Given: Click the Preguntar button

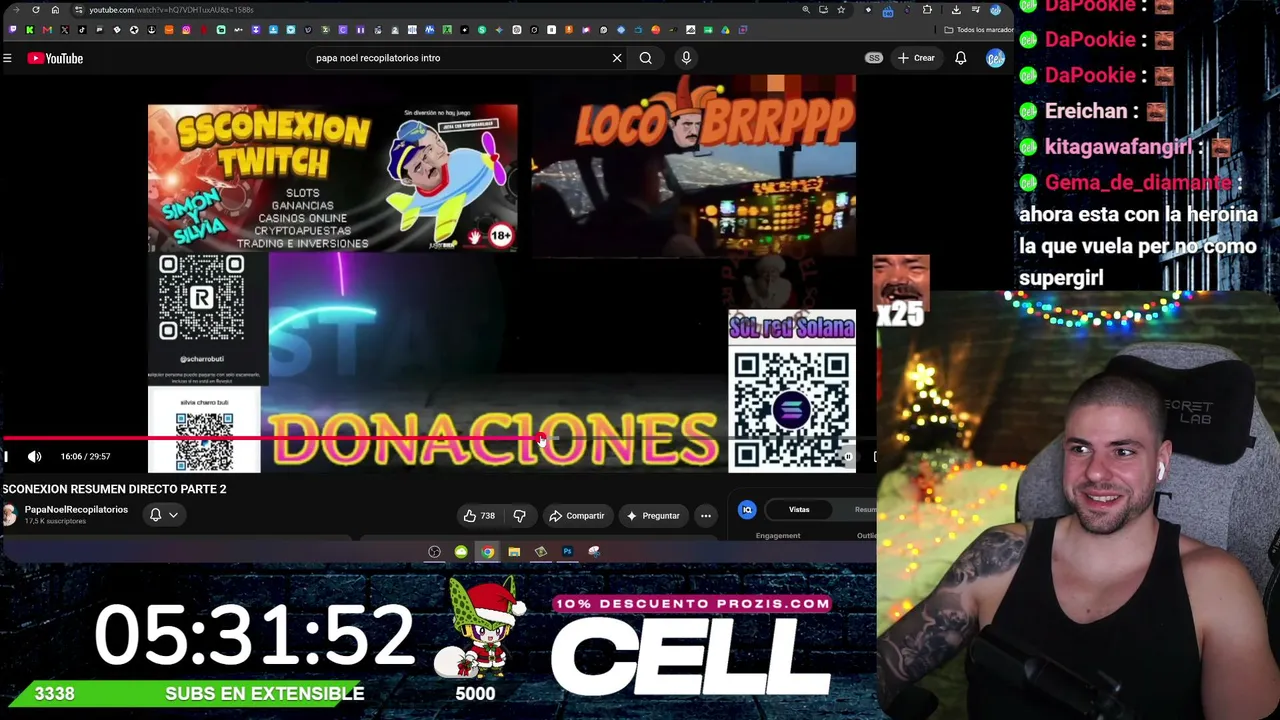Looking at the screenshot, I should [x=653, y=516].
